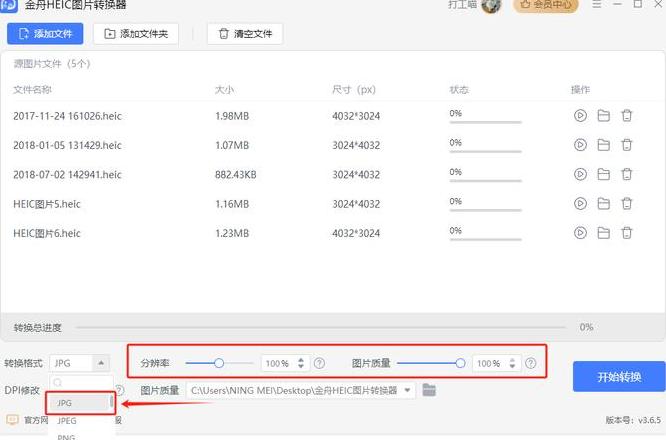
Task: Click the 尺寸 (px) column header
Action: click(354, 90)
